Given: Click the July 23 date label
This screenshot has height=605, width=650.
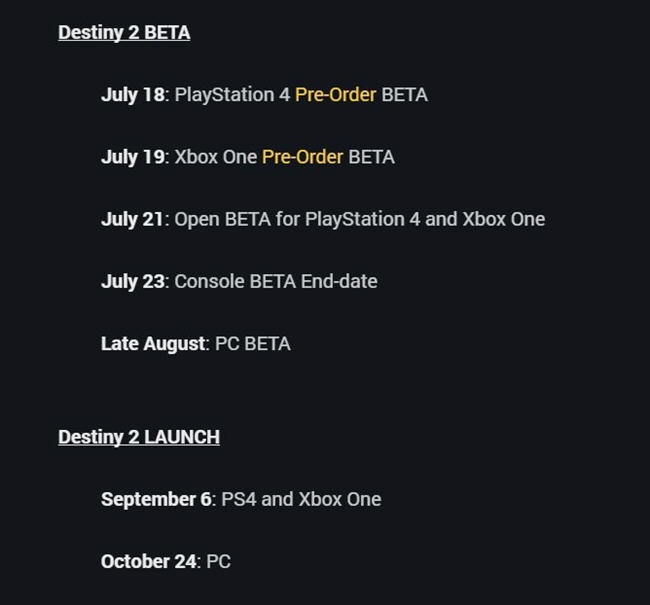Looking at the screenshot, I should [x=133, y=281].
